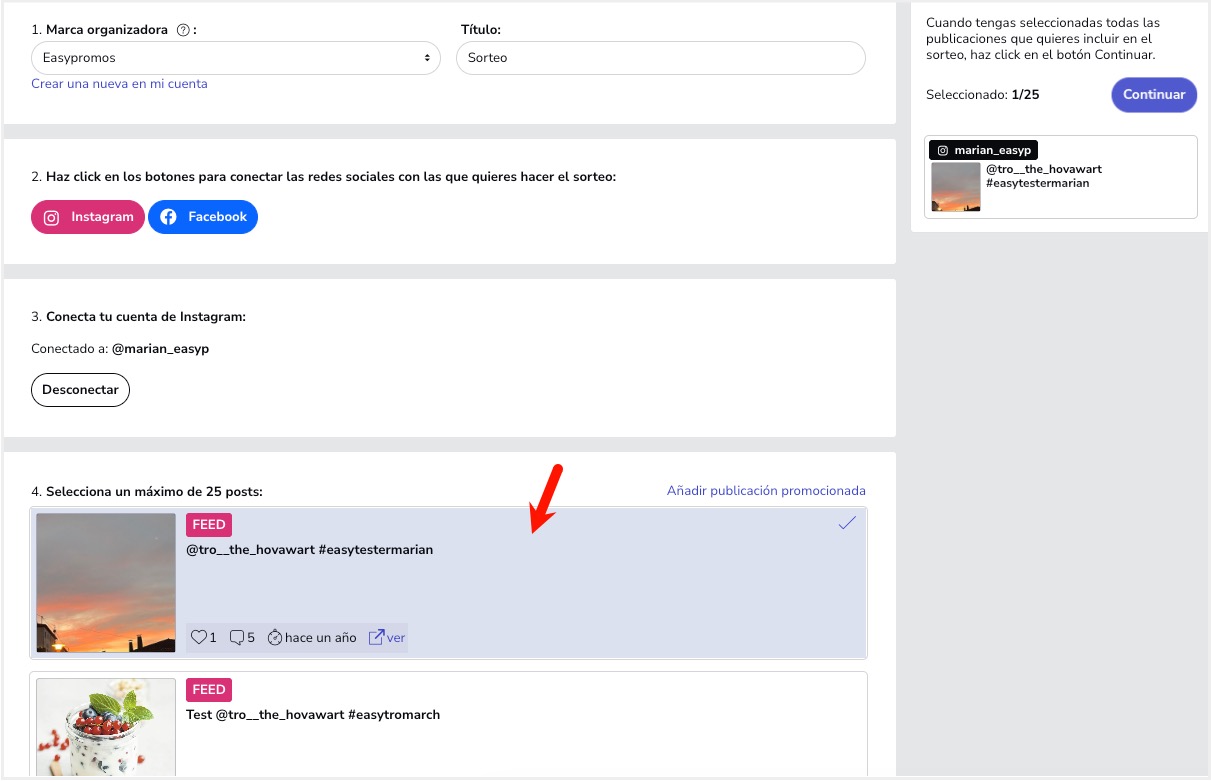Screen dimensions: 1211x781
Task: Click the FEED badge on easytestermarian post
Action: 209,525
